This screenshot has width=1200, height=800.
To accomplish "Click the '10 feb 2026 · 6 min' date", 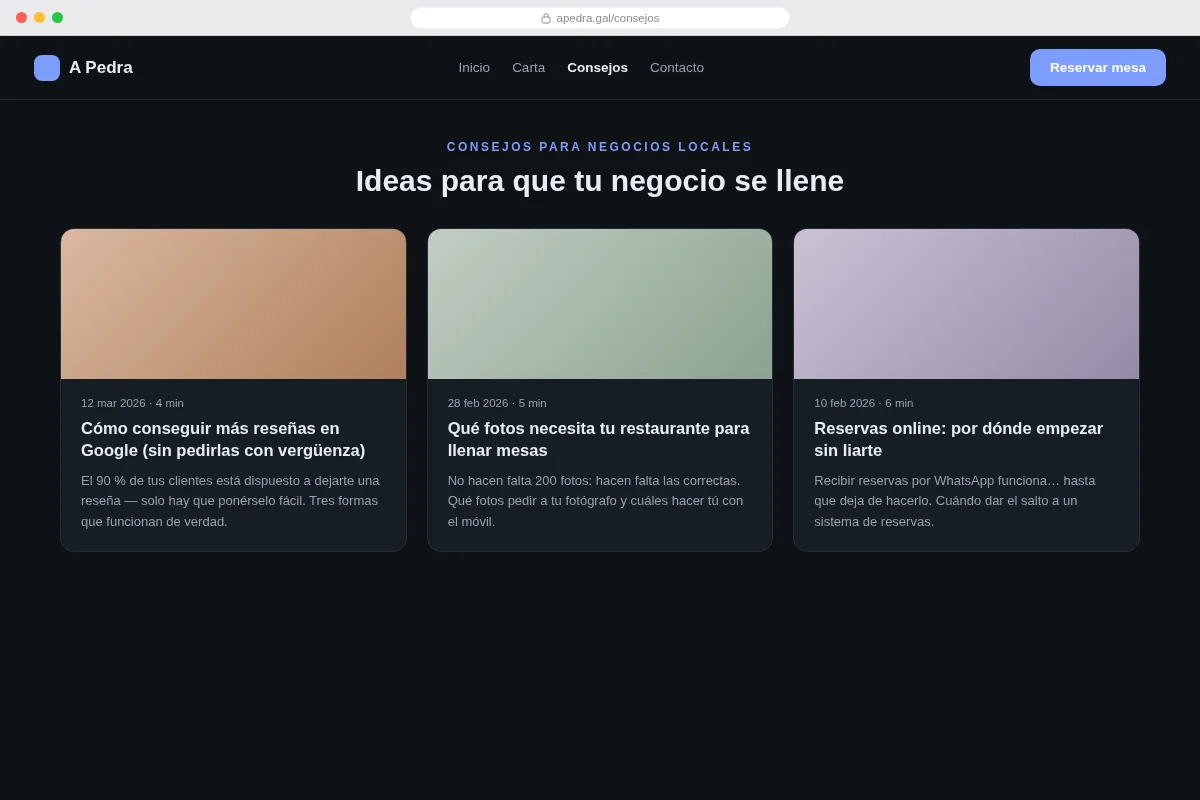I will pyautogui.click(x=864, y=403).
